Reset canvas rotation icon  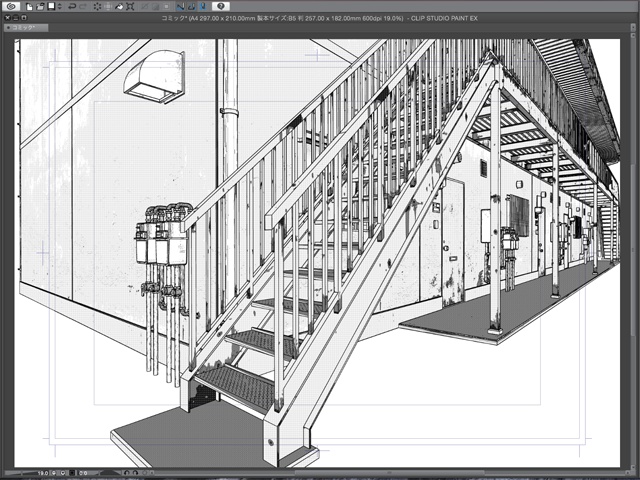pos(144,473)
